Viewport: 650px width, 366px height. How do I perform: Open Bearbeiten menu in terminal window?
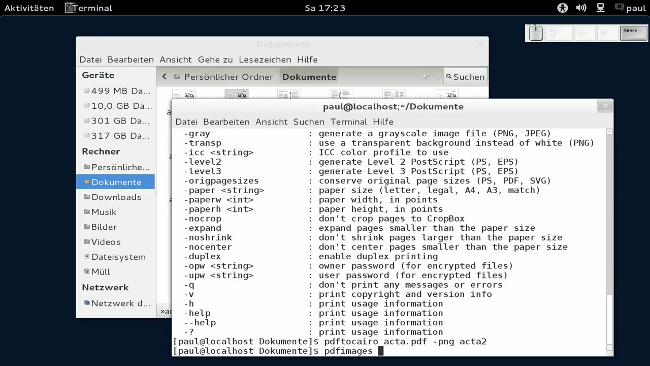pyautogui.click(x=226, y=122)
